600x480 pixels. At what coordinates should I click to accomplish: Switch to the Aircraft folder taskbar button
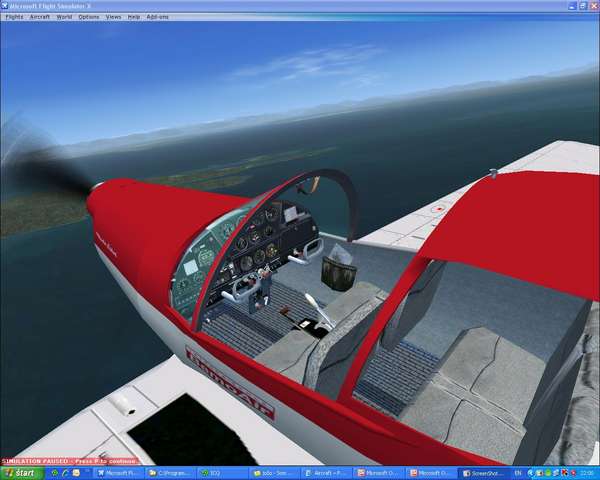pos(325,473)
